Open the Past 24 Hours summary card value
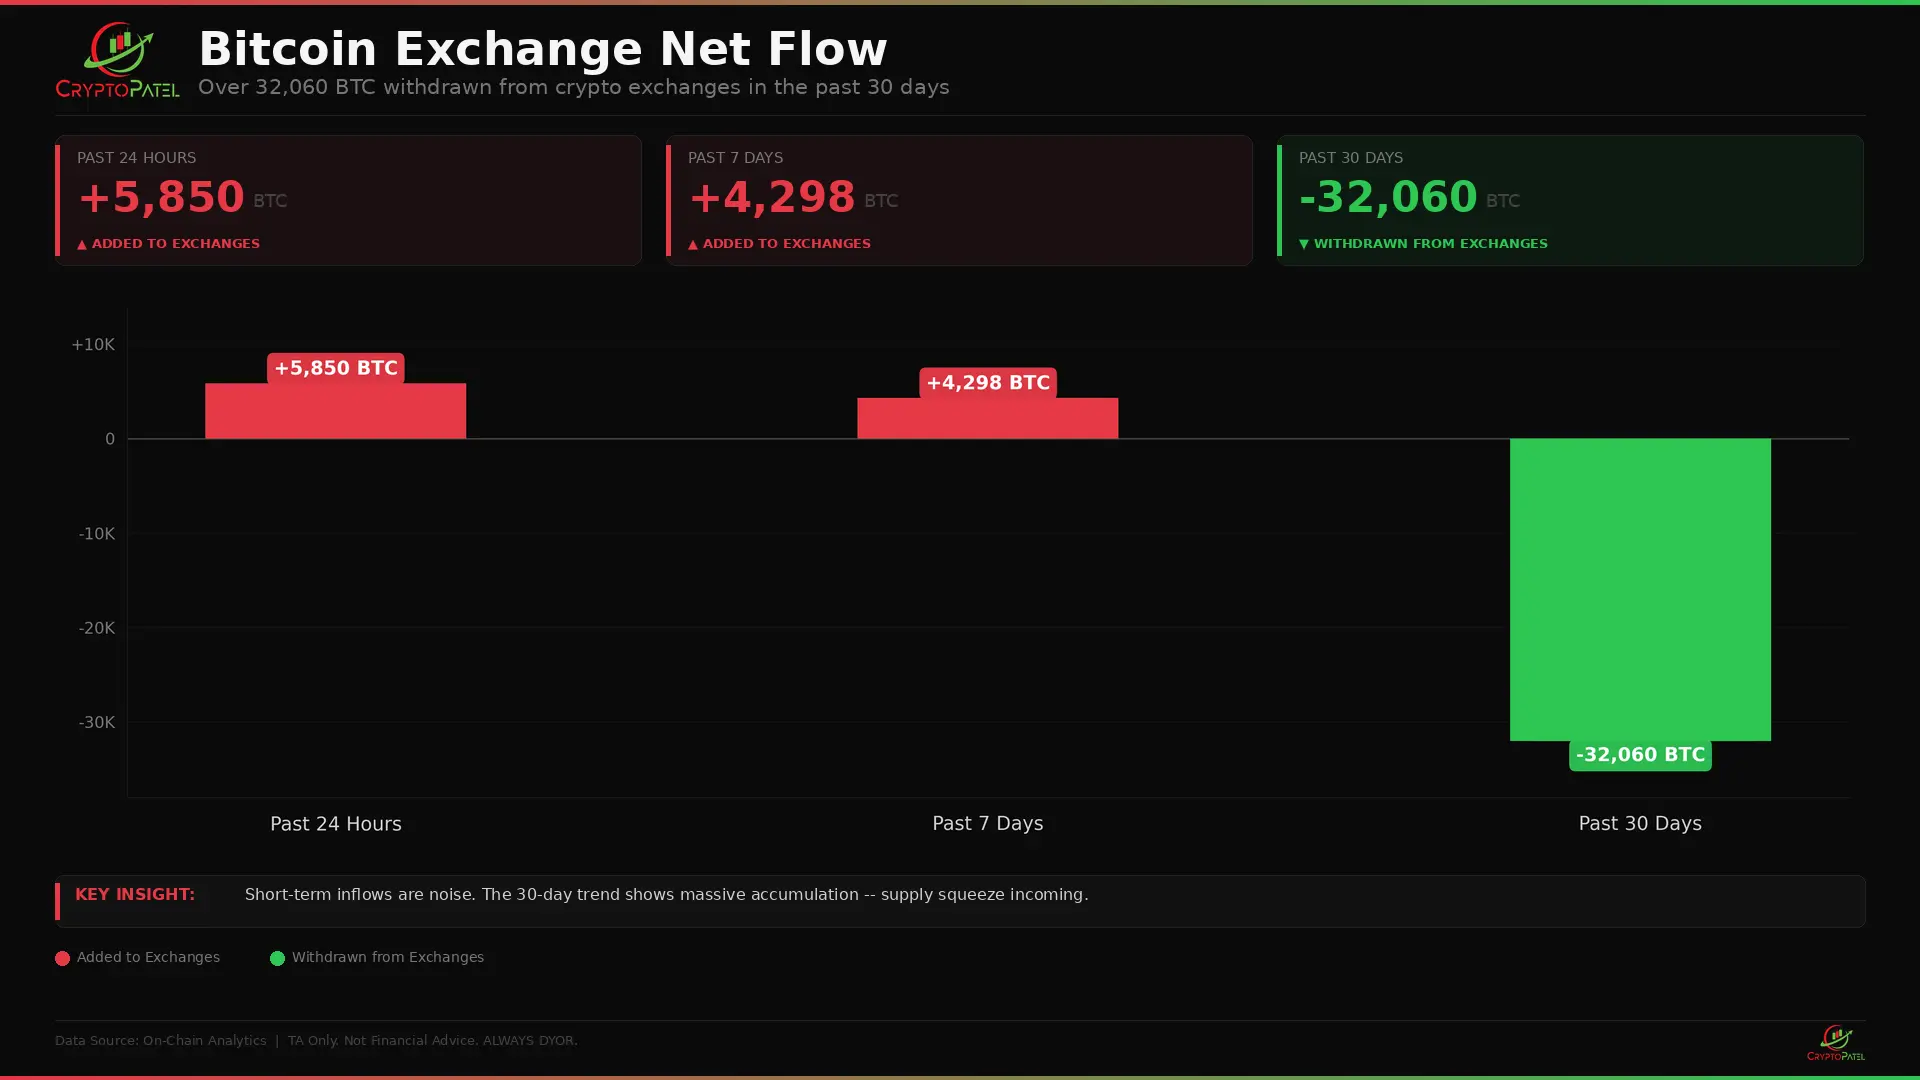This screenshot has width=1920, height=1080. (x=161, y=197)
